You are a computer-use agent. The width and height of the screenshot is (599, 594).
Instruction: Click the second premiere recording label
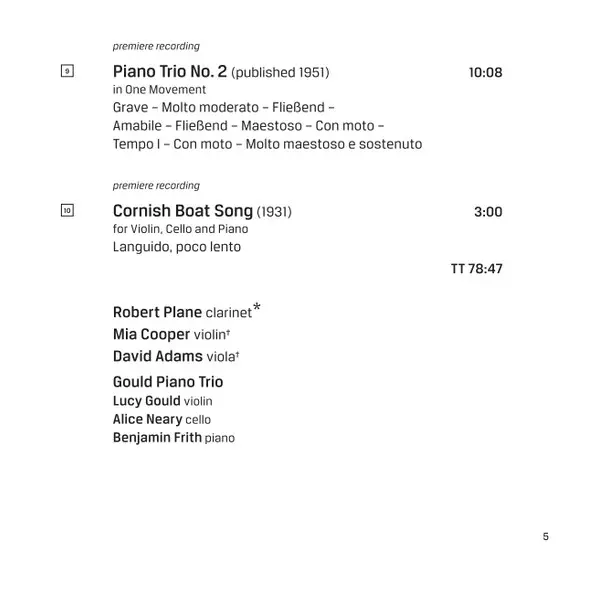(156, 186)
